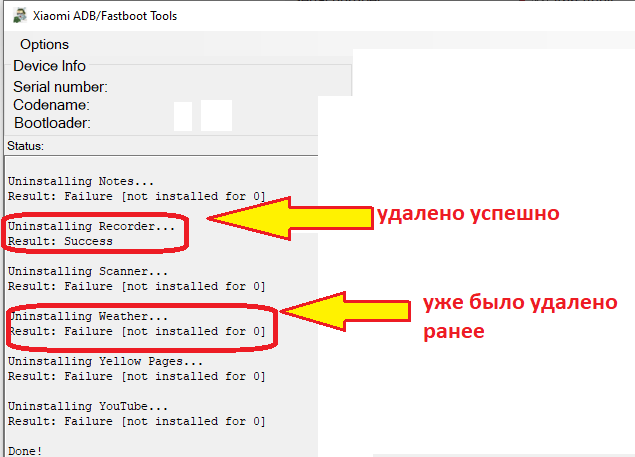This screenshot has width=635, height=457.
Task: Click the 'Uninstalling Weather...' log line
Action: (x=87, y=316)
